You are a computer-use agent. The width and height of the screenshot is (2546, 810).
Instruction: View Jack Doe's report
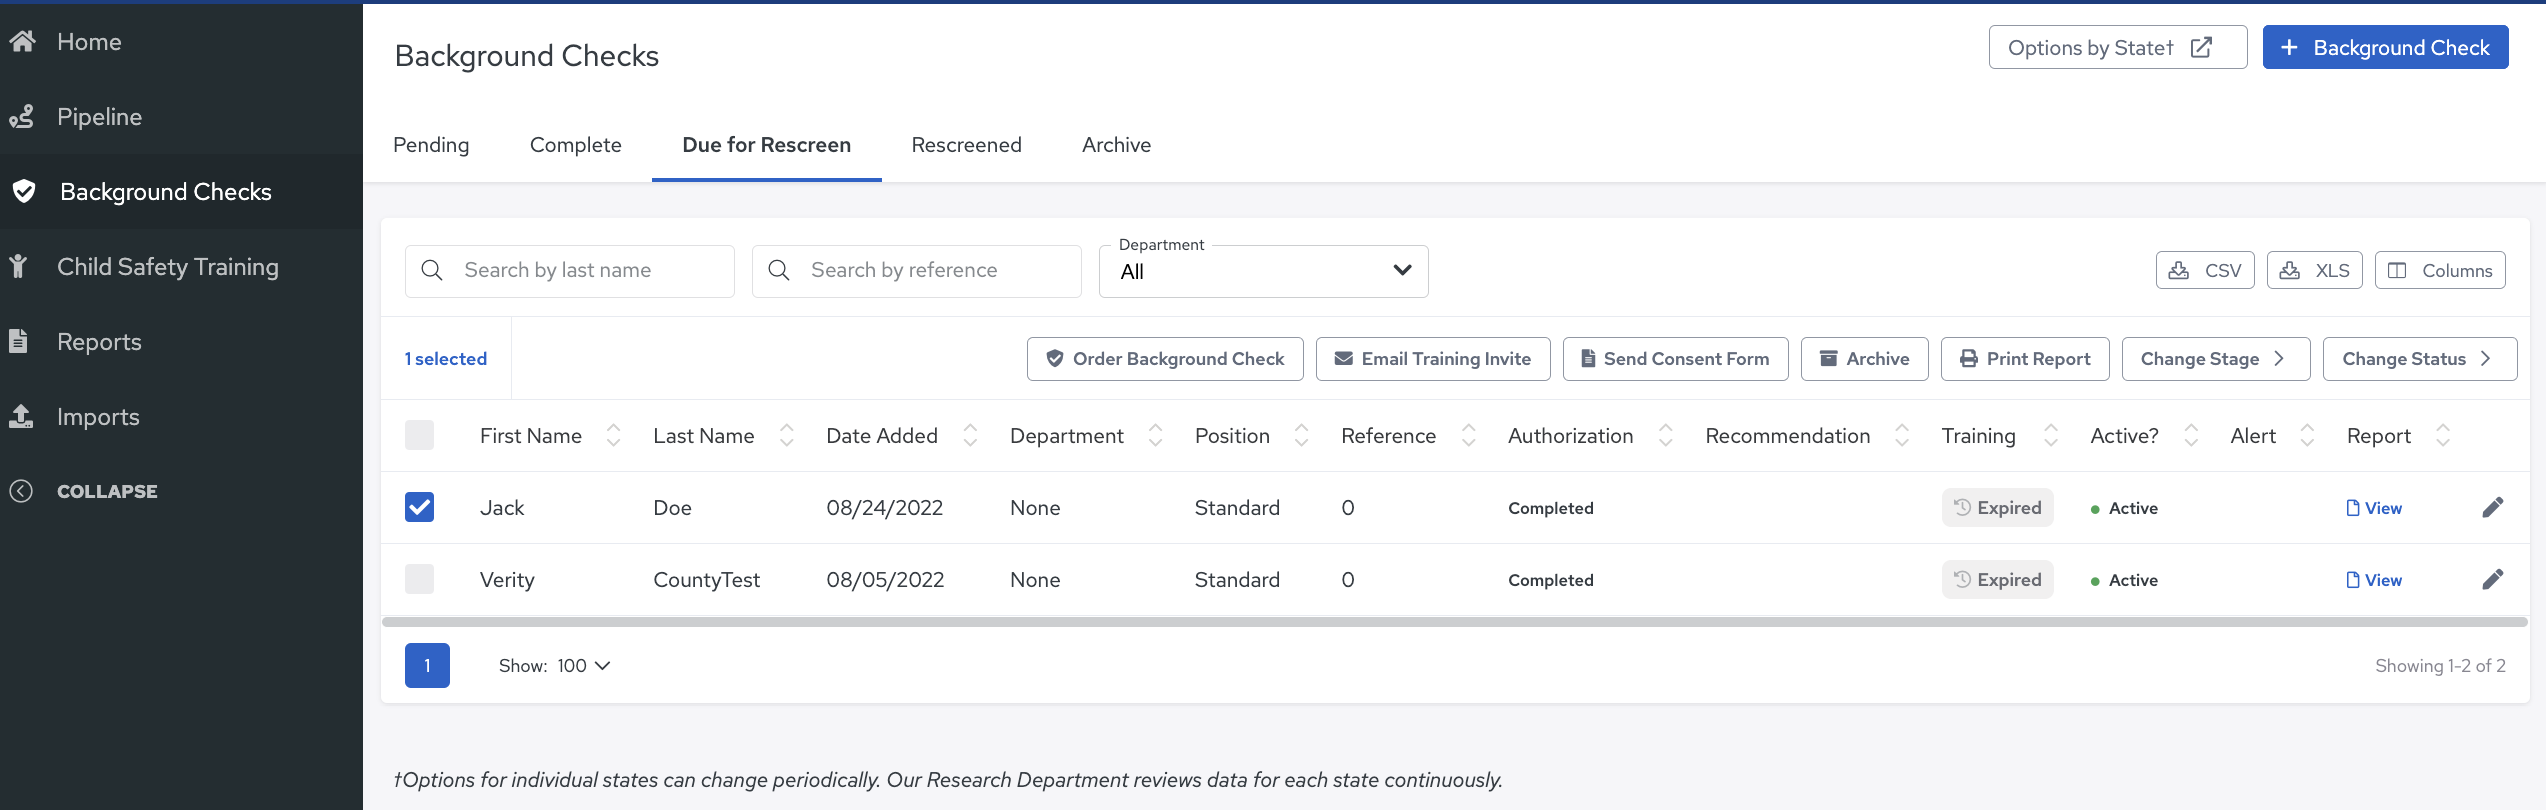2374,508
